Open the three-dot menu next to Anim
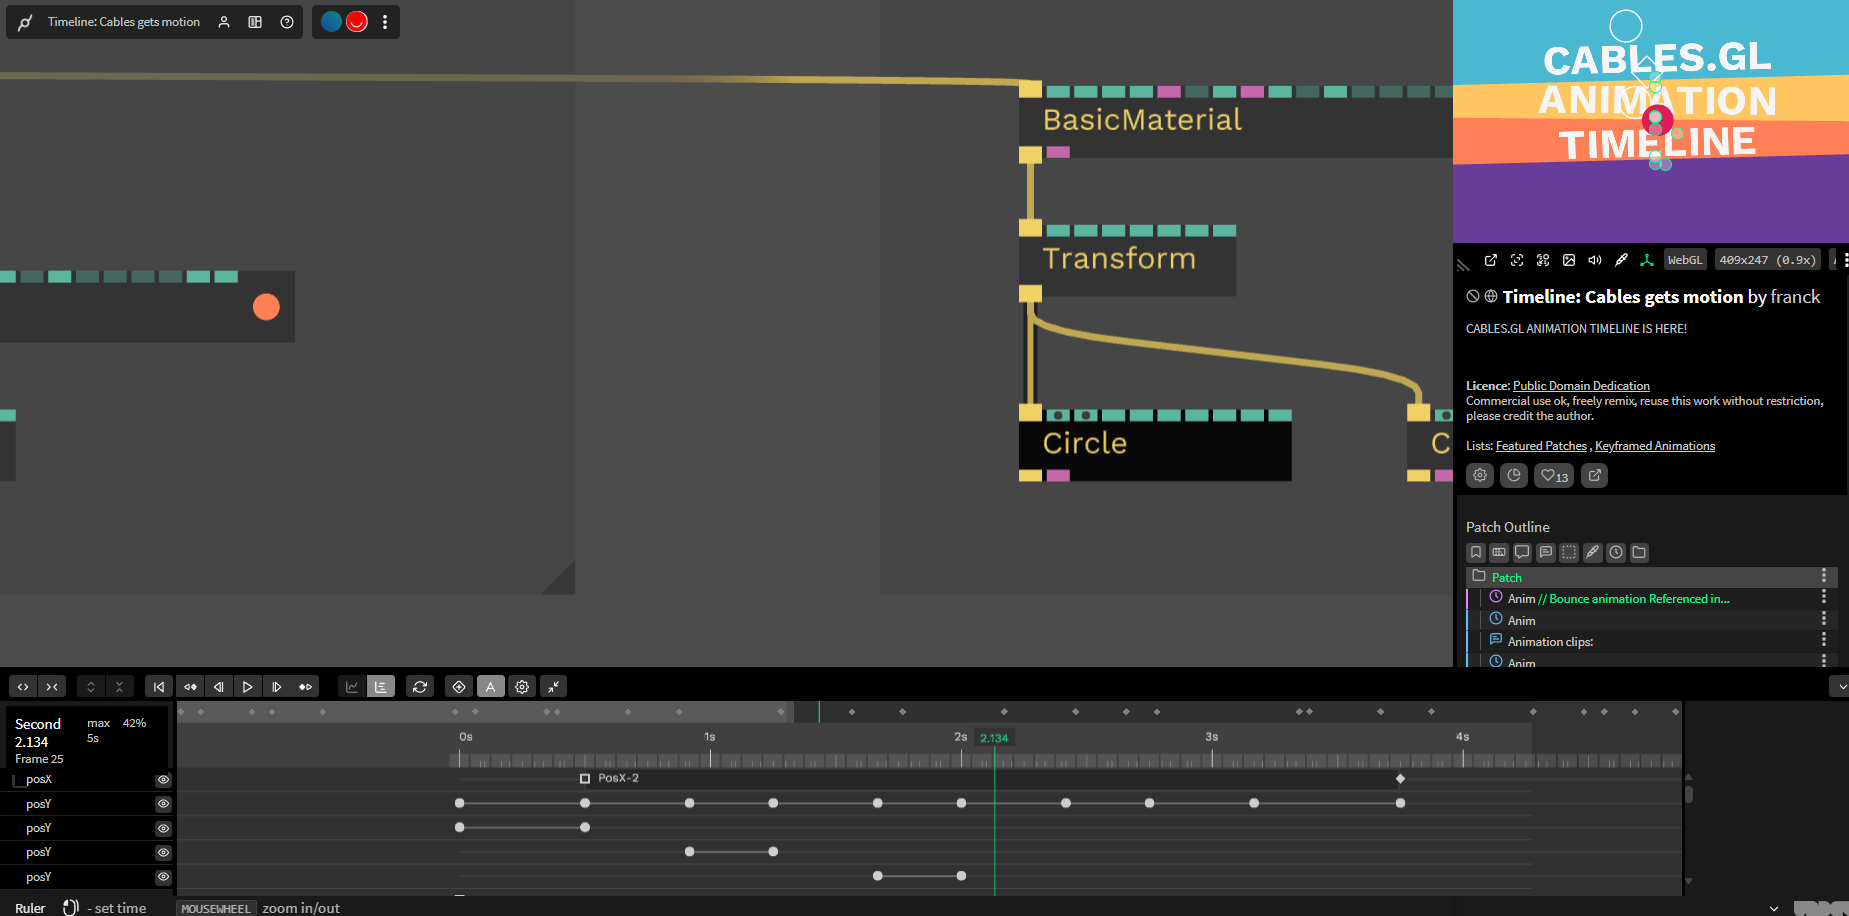1849x916 pixels. 1825,598
